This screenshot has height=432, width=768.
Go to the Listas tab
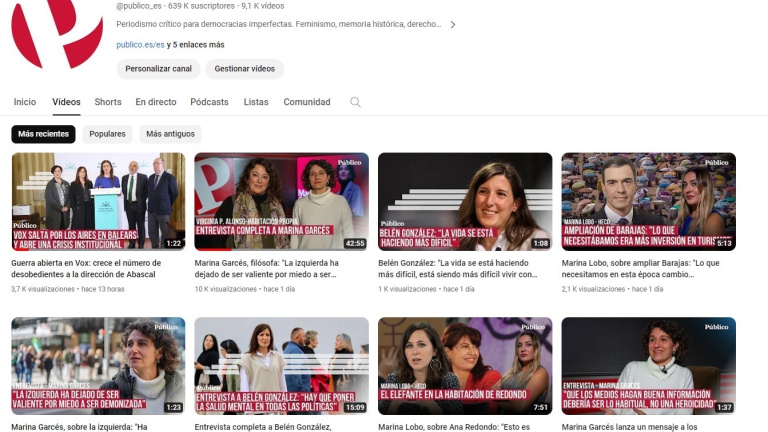[x=256, y=102]
